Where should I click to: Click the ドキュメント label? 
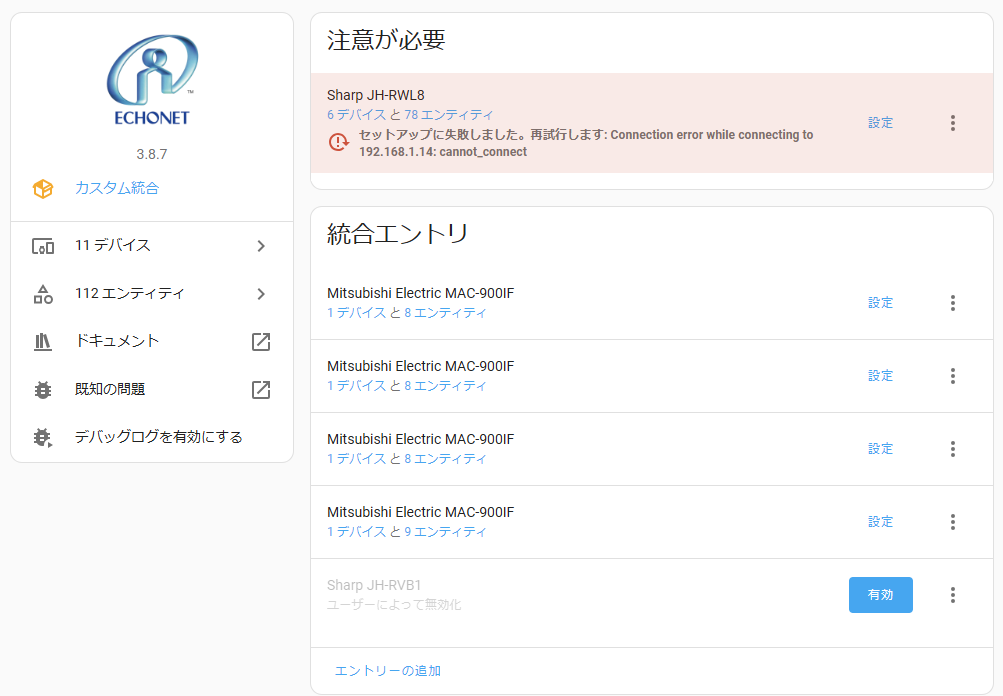click(x=116, y=341)
